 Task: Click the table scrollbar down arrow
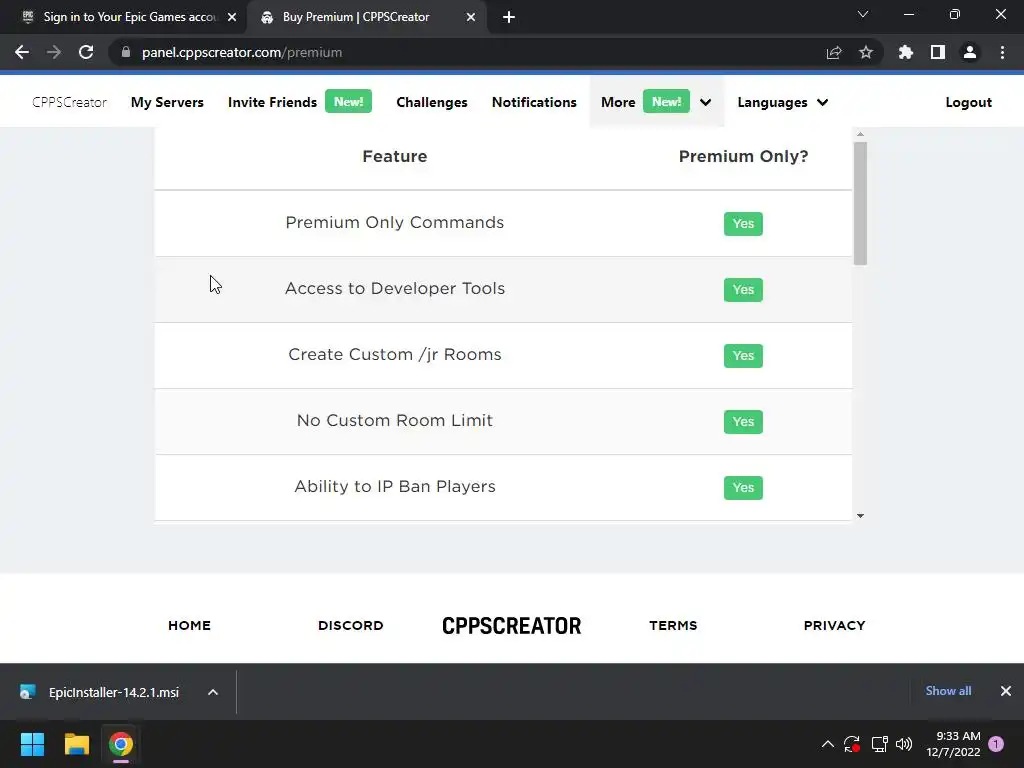[860, 516]
